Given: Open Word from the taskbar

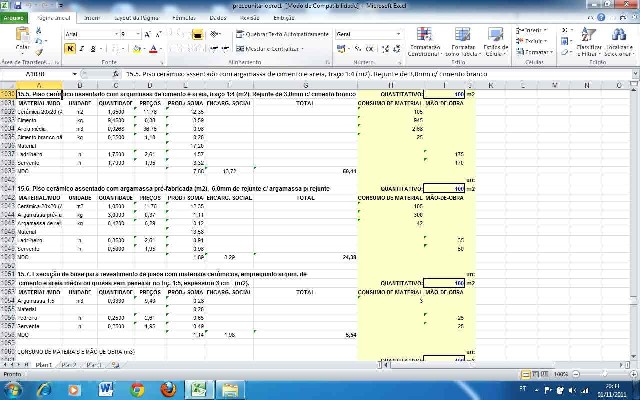Looking at the screenshot, I should (x=106, y=390).
